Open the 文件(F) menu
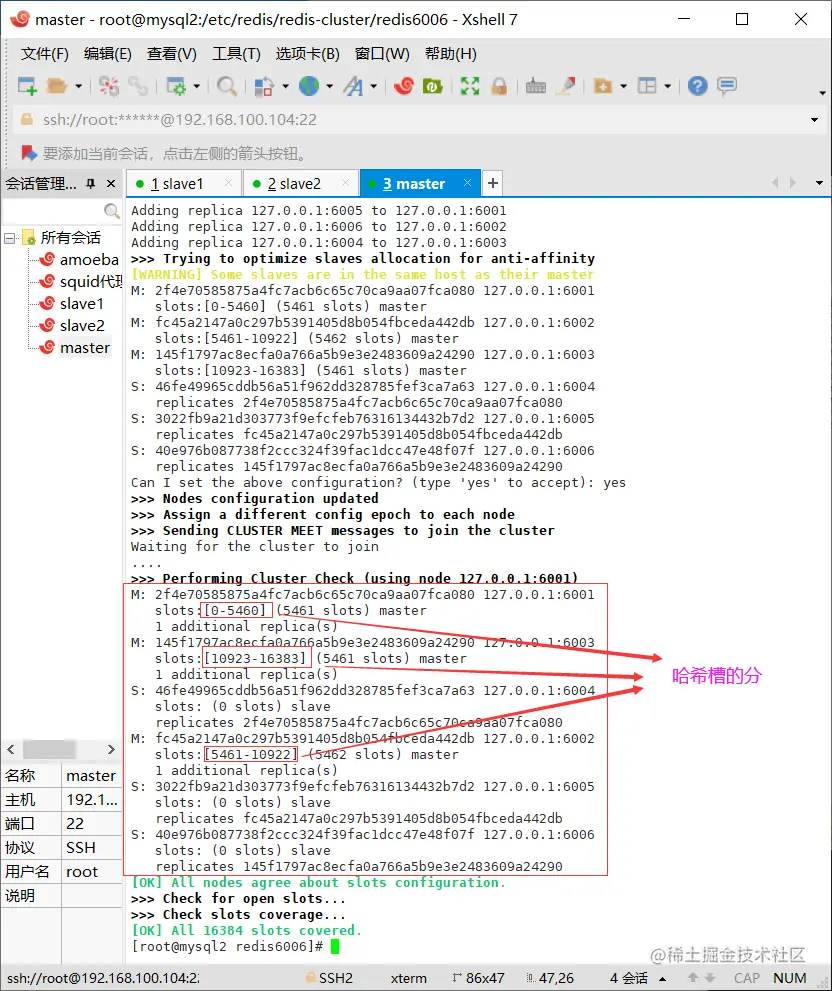This screenshot has width=832, height=991. 44,54
